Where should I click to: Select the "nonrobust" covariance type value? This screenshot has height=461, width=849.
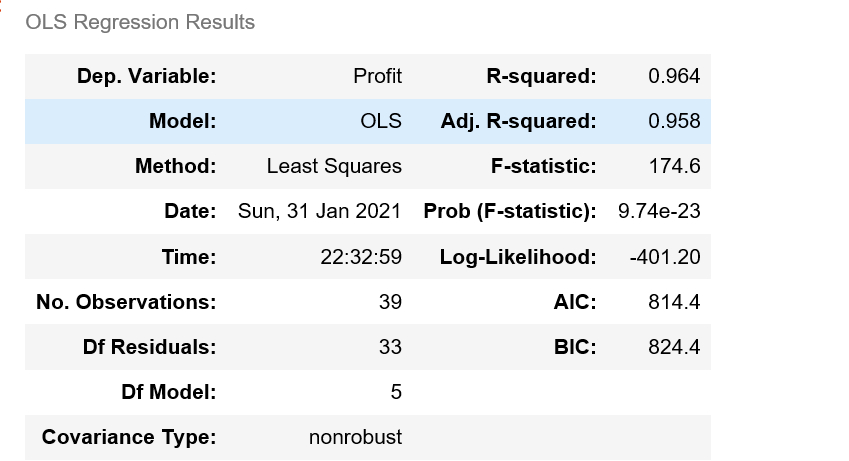pos(356,437)
